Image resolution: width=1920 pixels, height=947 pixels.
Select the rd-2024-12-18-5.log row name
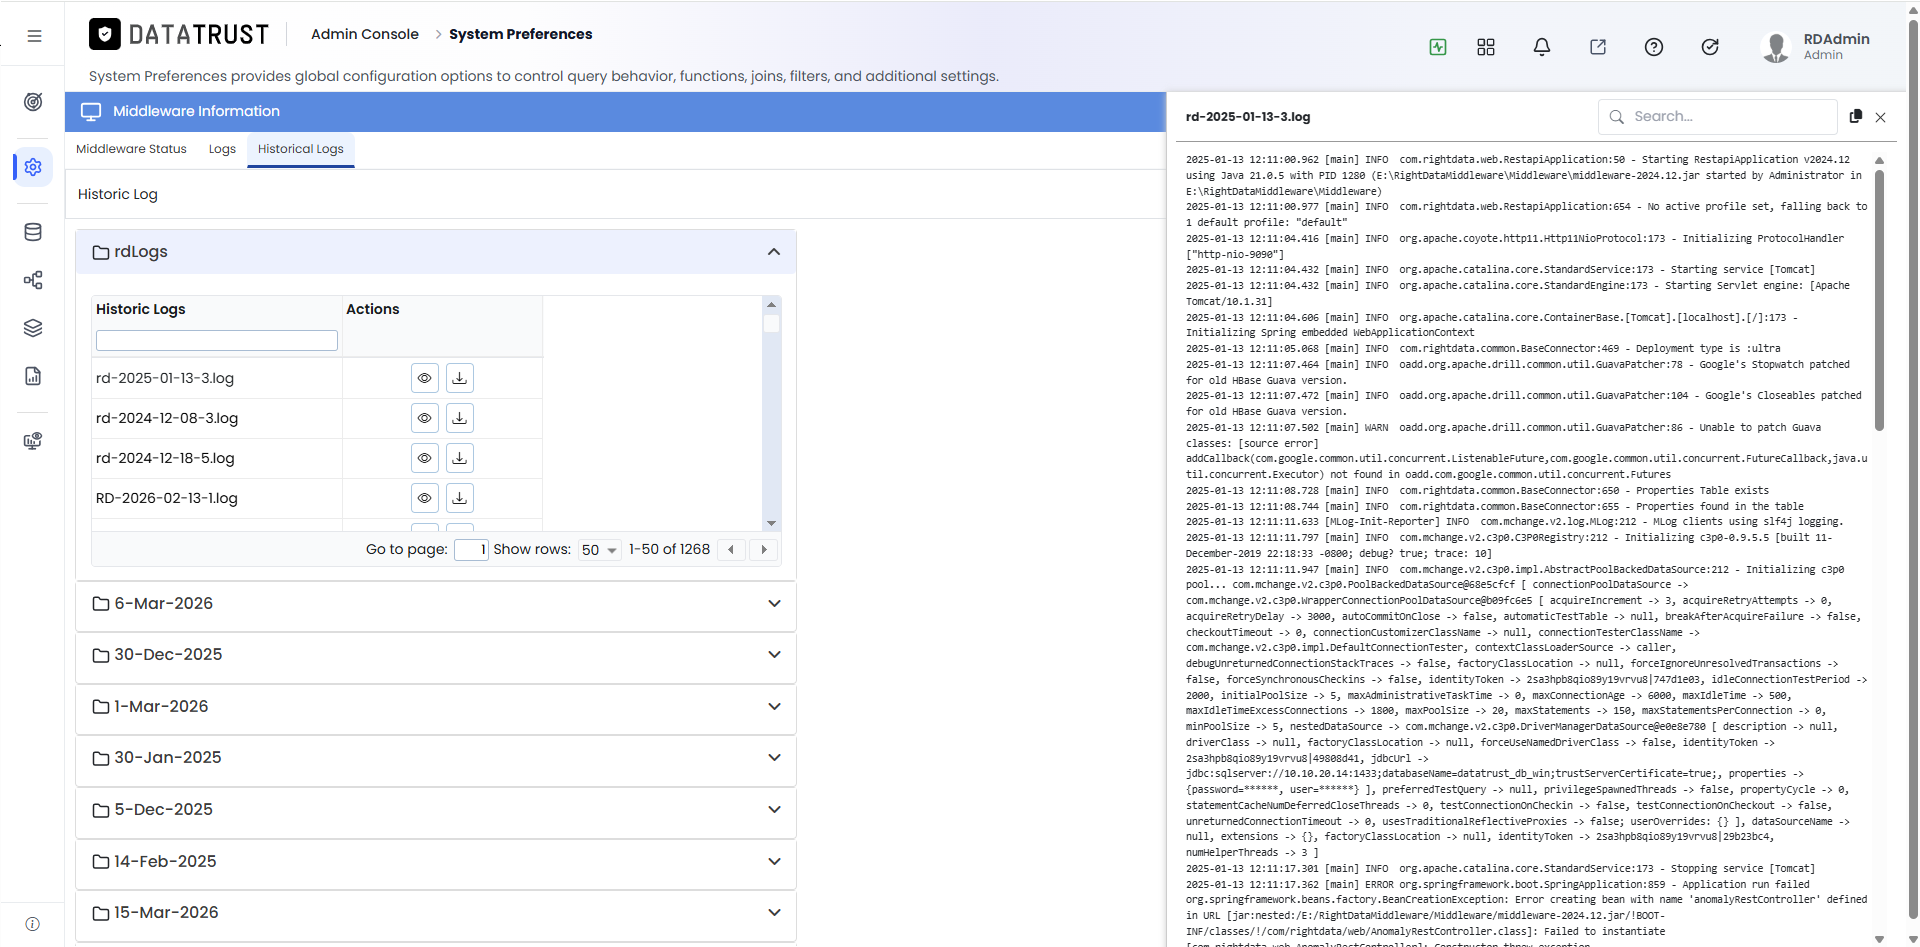pos(165,458)
